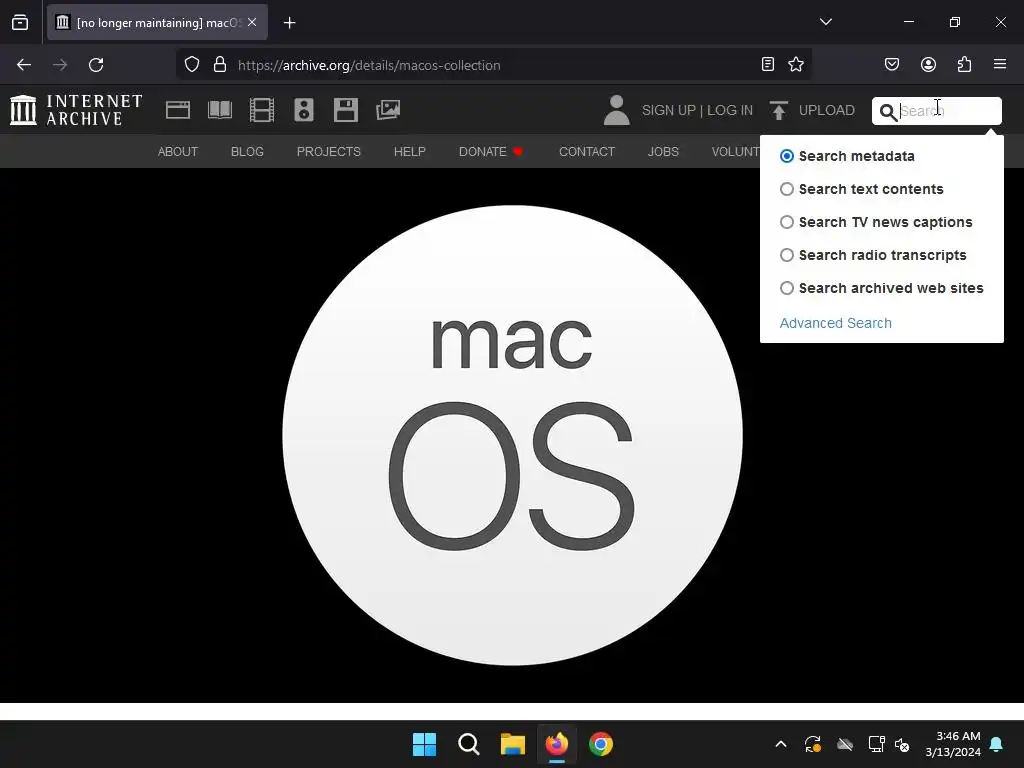This screenshot has height=768, width=1024.
Task: Show site security padlock info
Action: 220,65
